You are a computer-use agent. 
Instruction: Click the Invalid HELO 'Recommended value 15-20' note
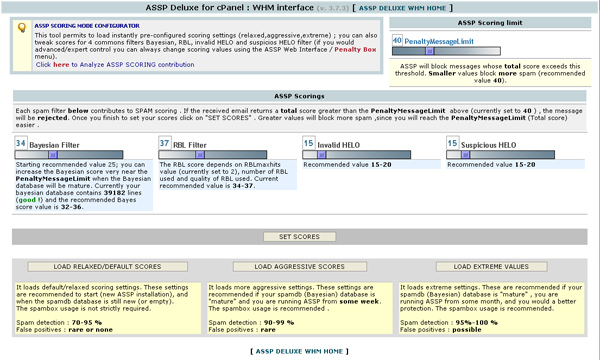[347, 165]
